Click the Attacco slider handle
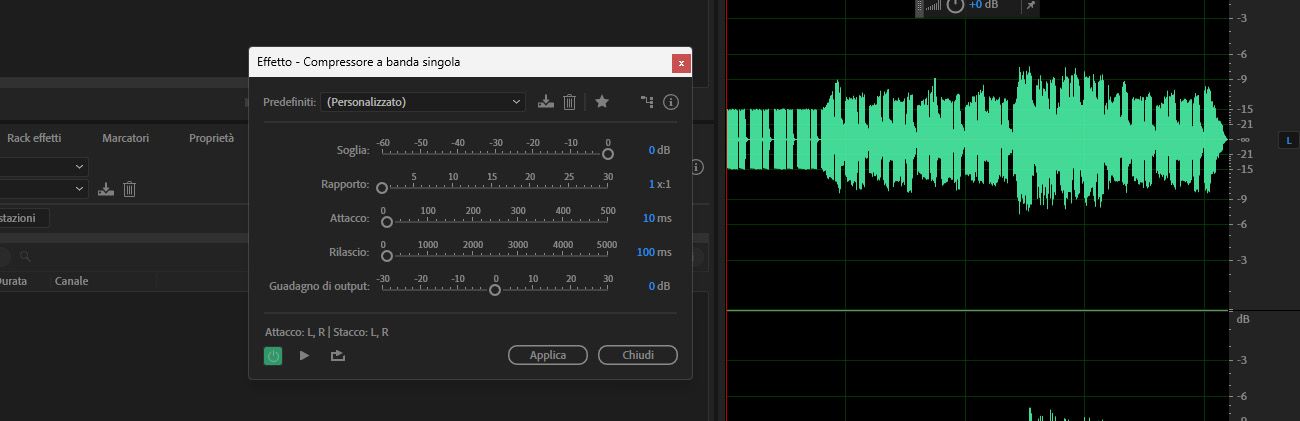This screenshot has width=1300, height=421. [387, 222]
